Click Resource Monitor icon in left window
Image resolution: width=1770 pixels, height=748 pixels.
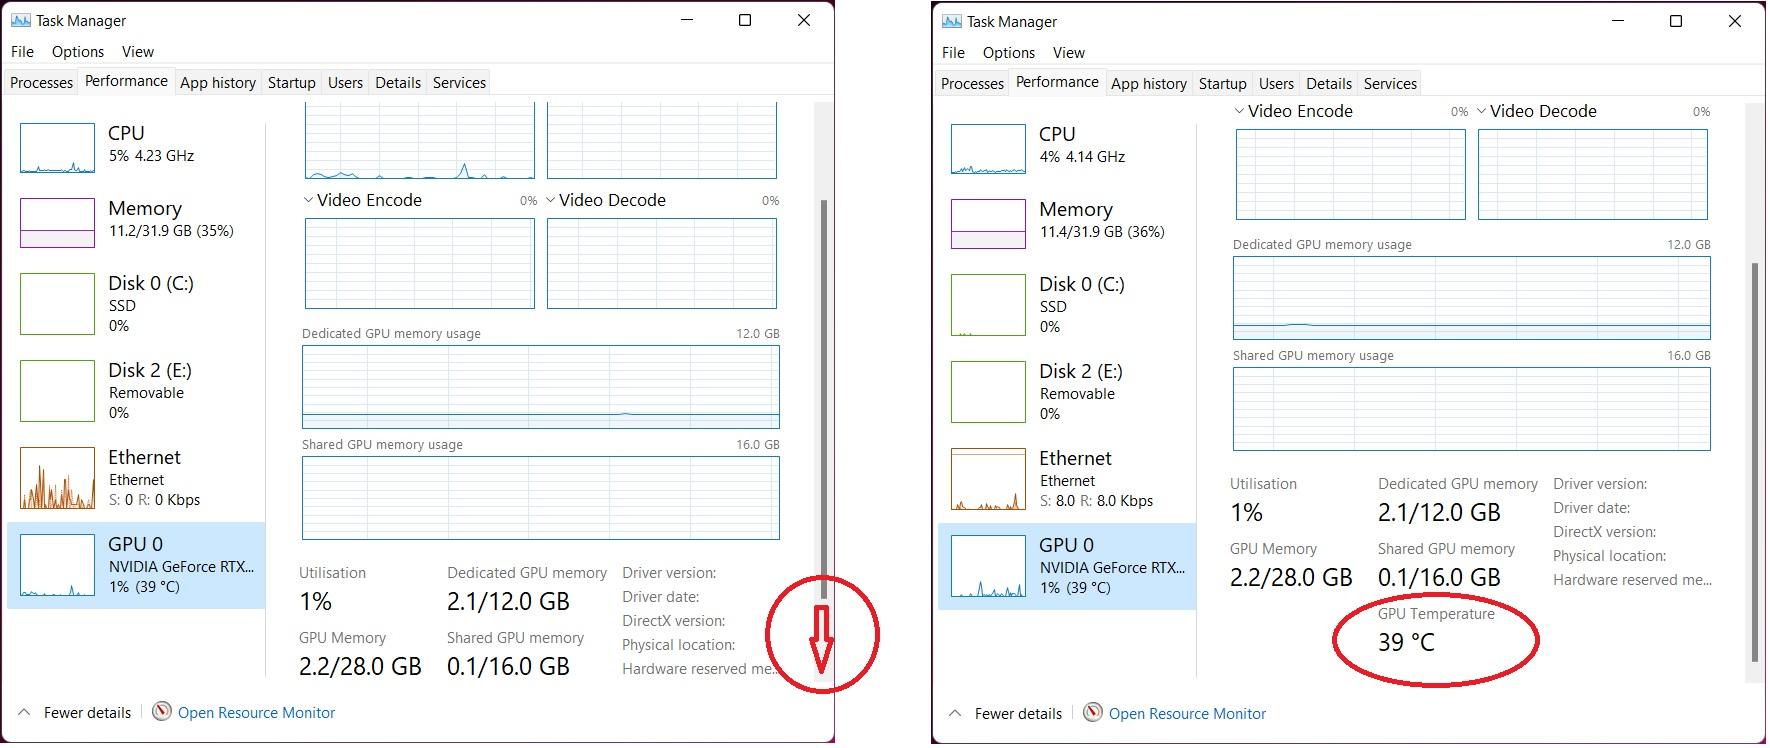click(162, 712)
